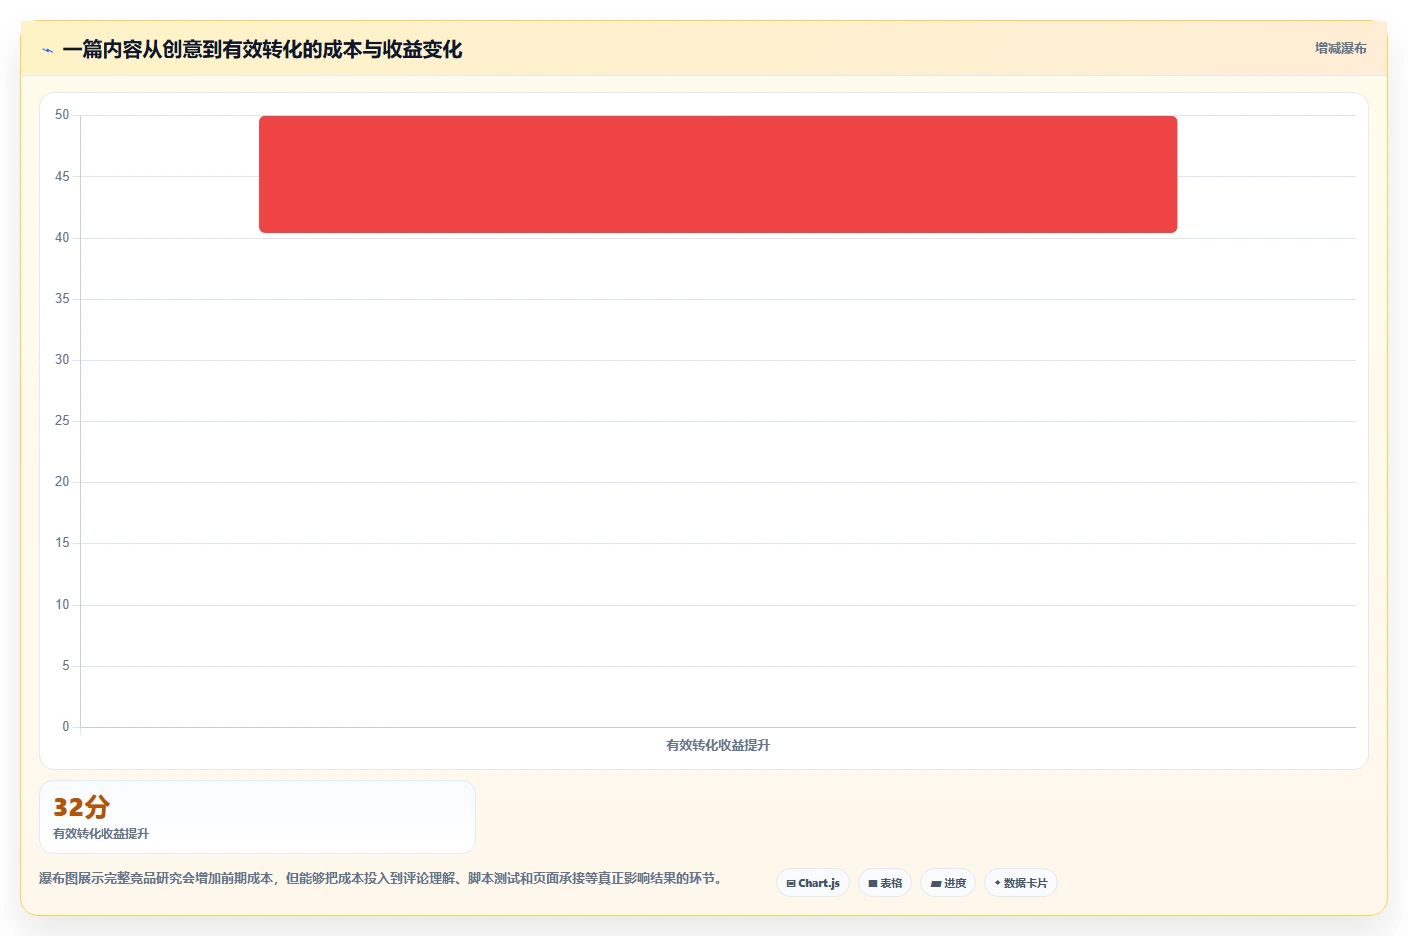Click the y-axis value 40
The image size is (1408, 936).
62,238
